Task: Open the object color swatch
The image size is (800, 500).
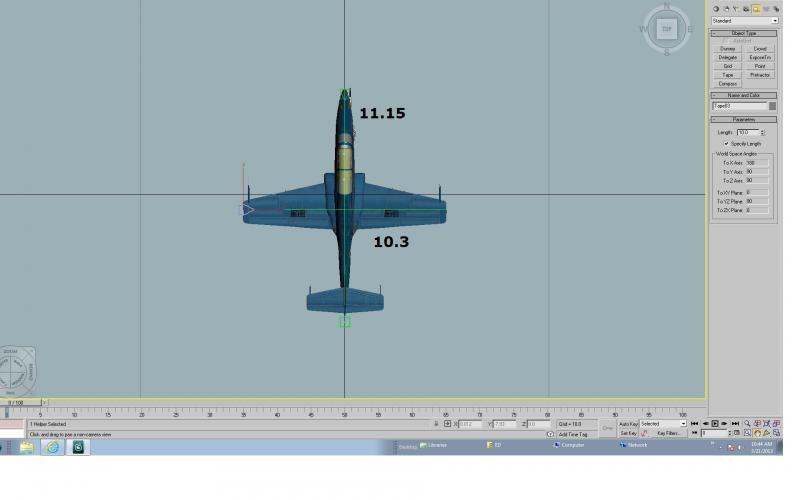Action: (772, 106)
